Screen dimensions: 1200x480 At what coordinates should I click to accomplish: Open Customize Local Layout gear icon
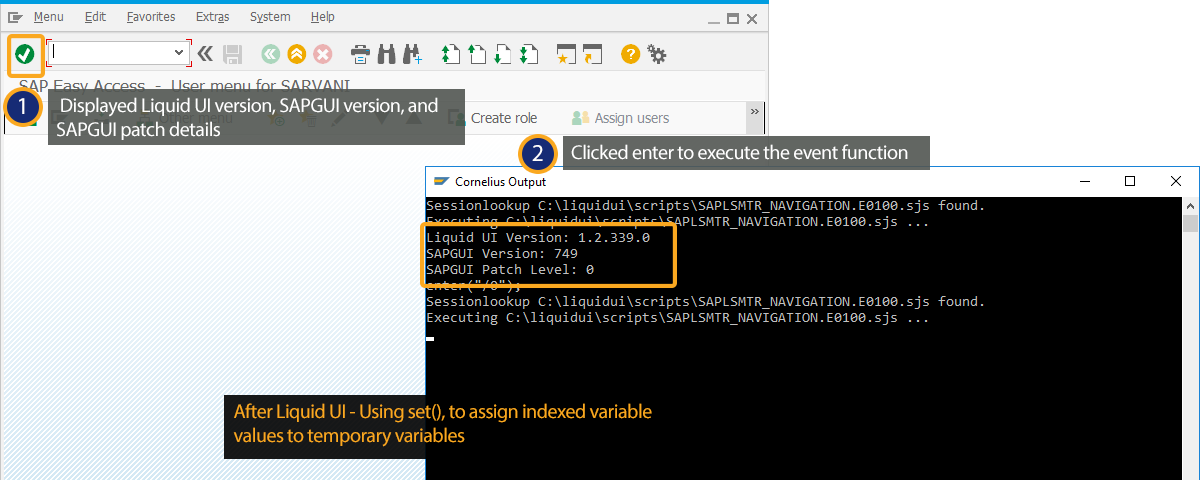pos(657,54)
